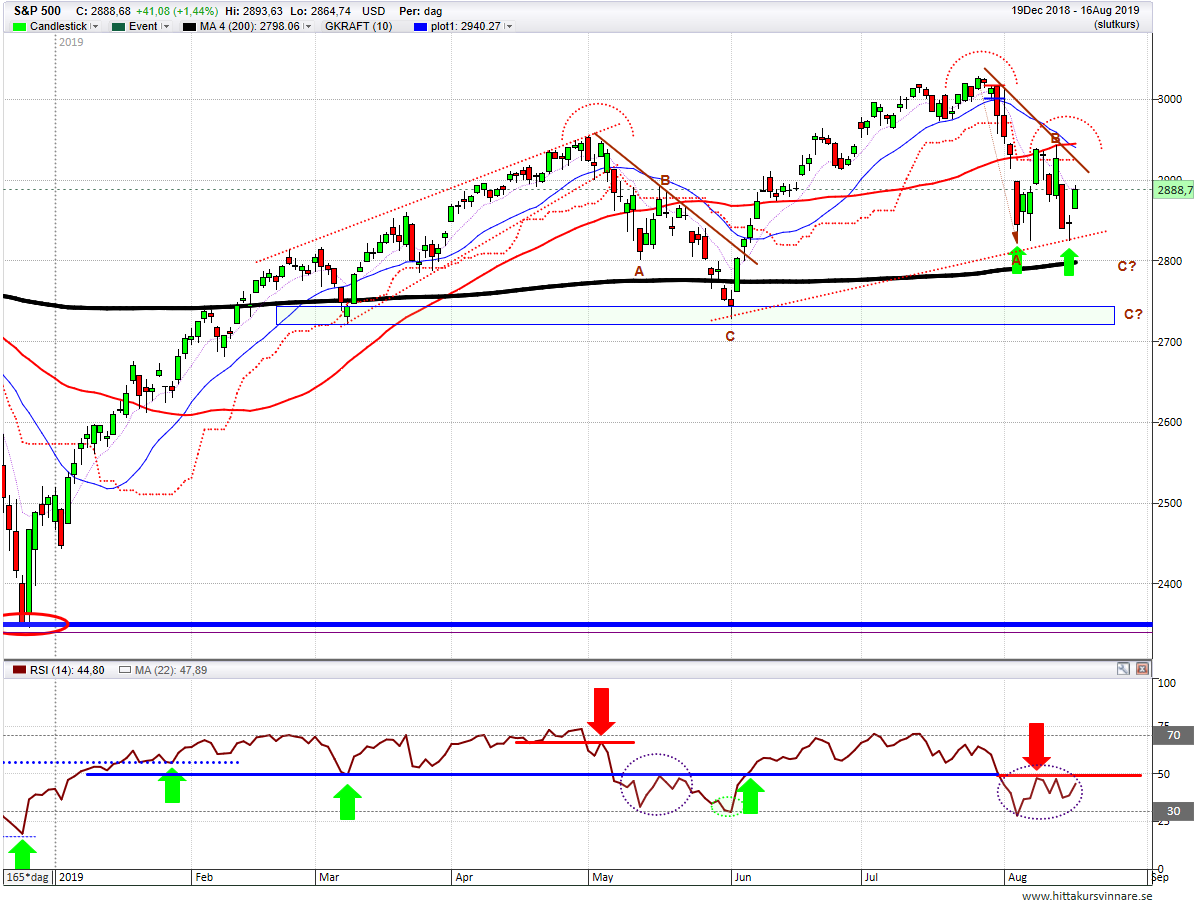Click the close value C: 2888,68
This screenshot has width=1197, height=901.
(x=103, y=11)
